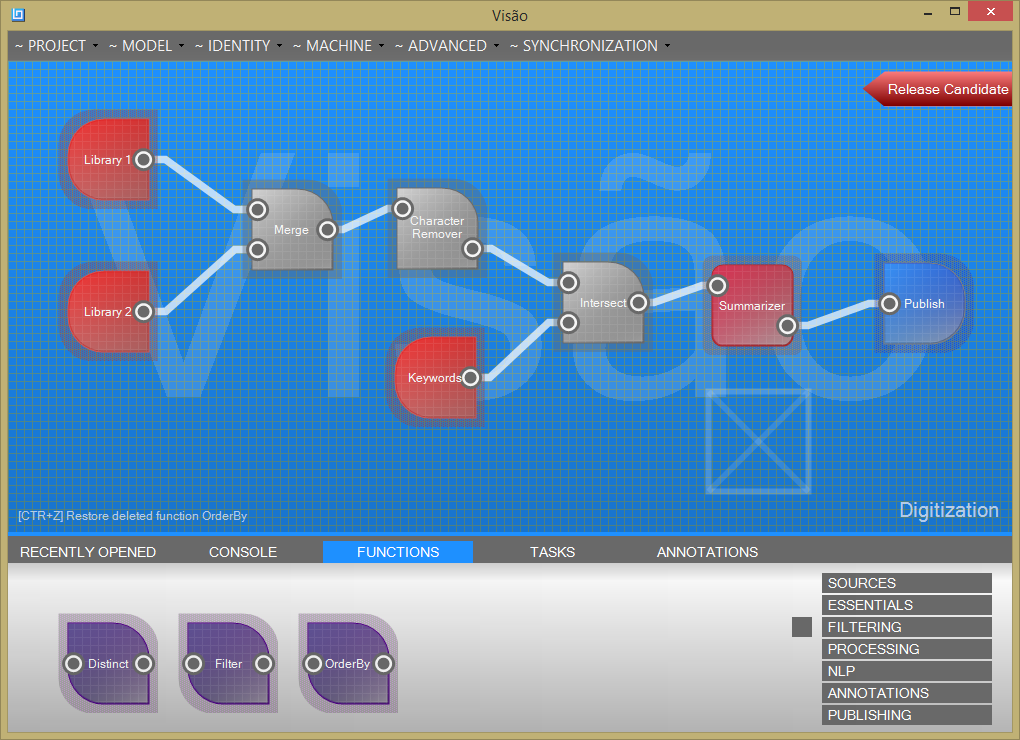The height and width of the screenshot is (740, 1020).
Task: Select the Library 2 source node
Action: (109, 311)
